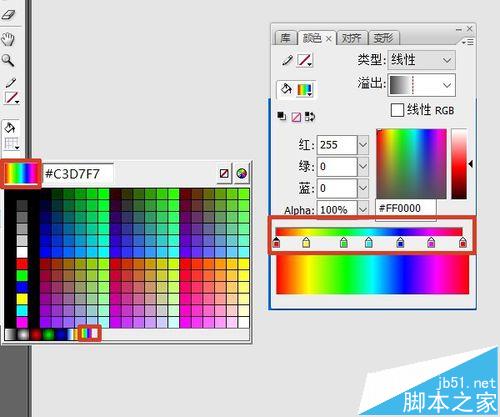The height and width of the screenshot is (417, 500).
Task: Click the panel stroke pencil icon
Action: [x=287, y=60]
